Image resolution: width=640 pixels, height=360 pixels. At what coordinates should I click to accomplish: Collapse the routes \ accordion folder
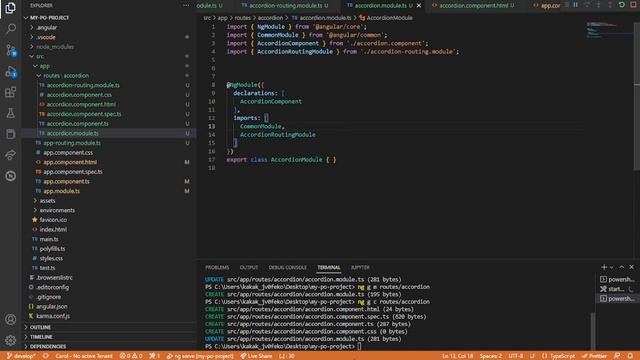[66, 76]
